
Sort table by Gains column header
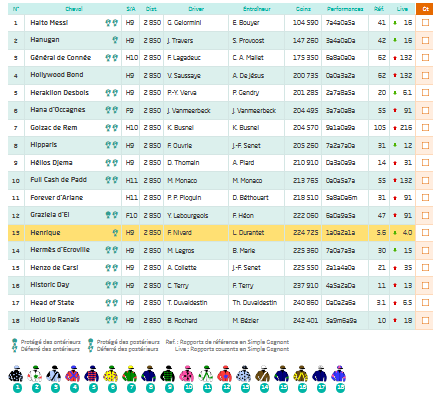pos(303,9)
